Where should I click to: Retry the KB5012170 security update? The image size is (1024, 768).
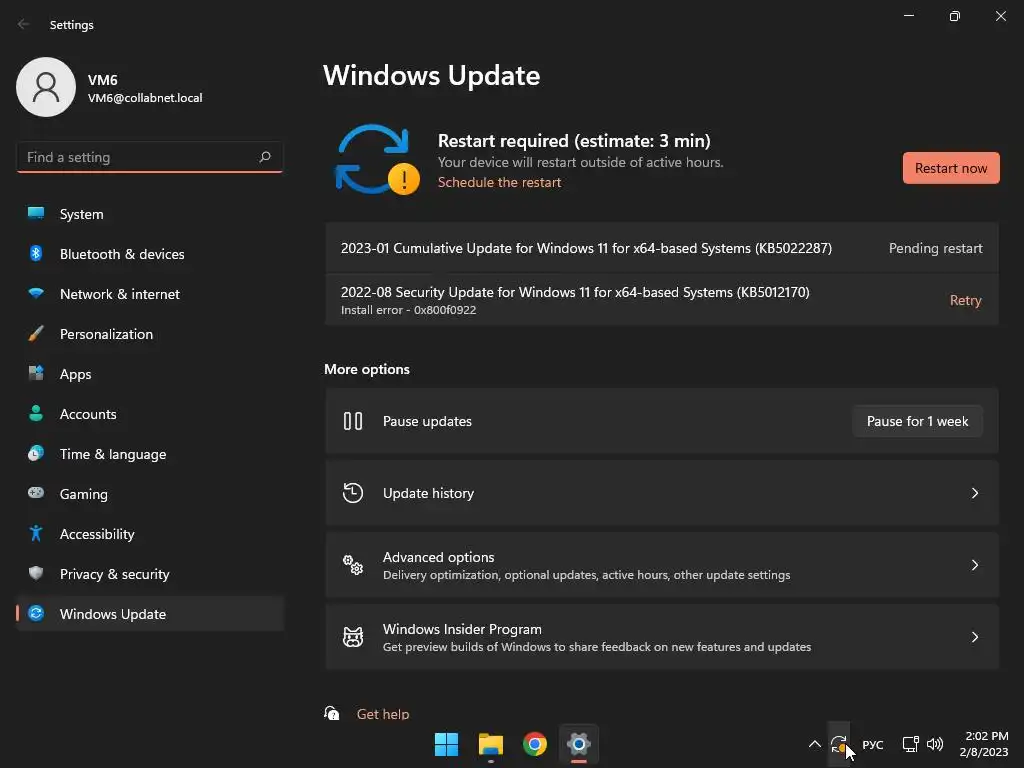pyautogui.click(x=965, y=300)
